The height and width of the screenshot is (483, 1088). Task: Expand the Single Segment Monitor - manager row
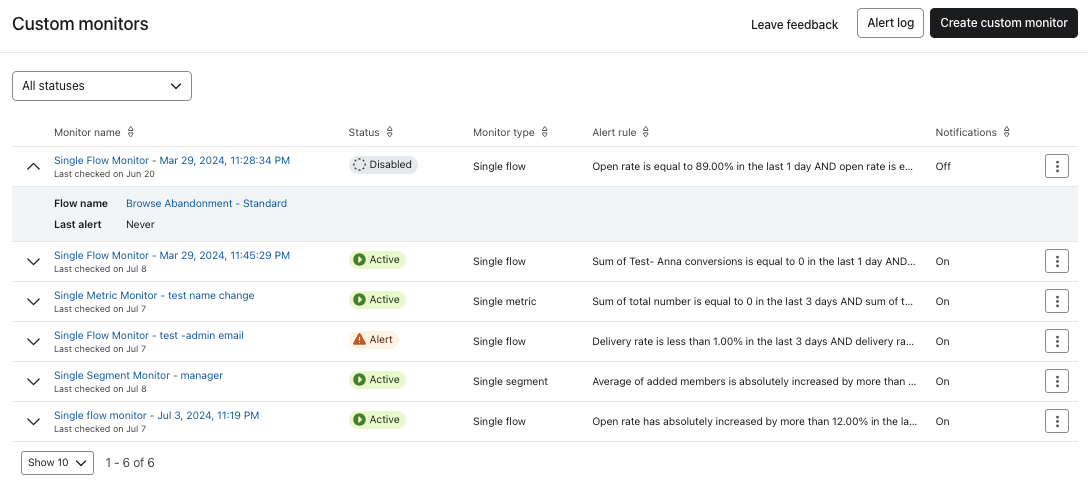click(x=33, y=381)
